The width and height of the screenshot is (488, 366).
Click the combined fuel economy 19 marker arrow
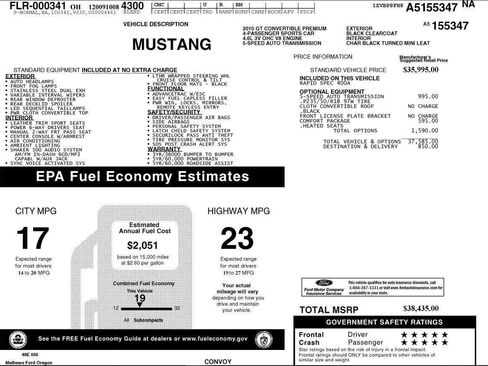(140, 305)
